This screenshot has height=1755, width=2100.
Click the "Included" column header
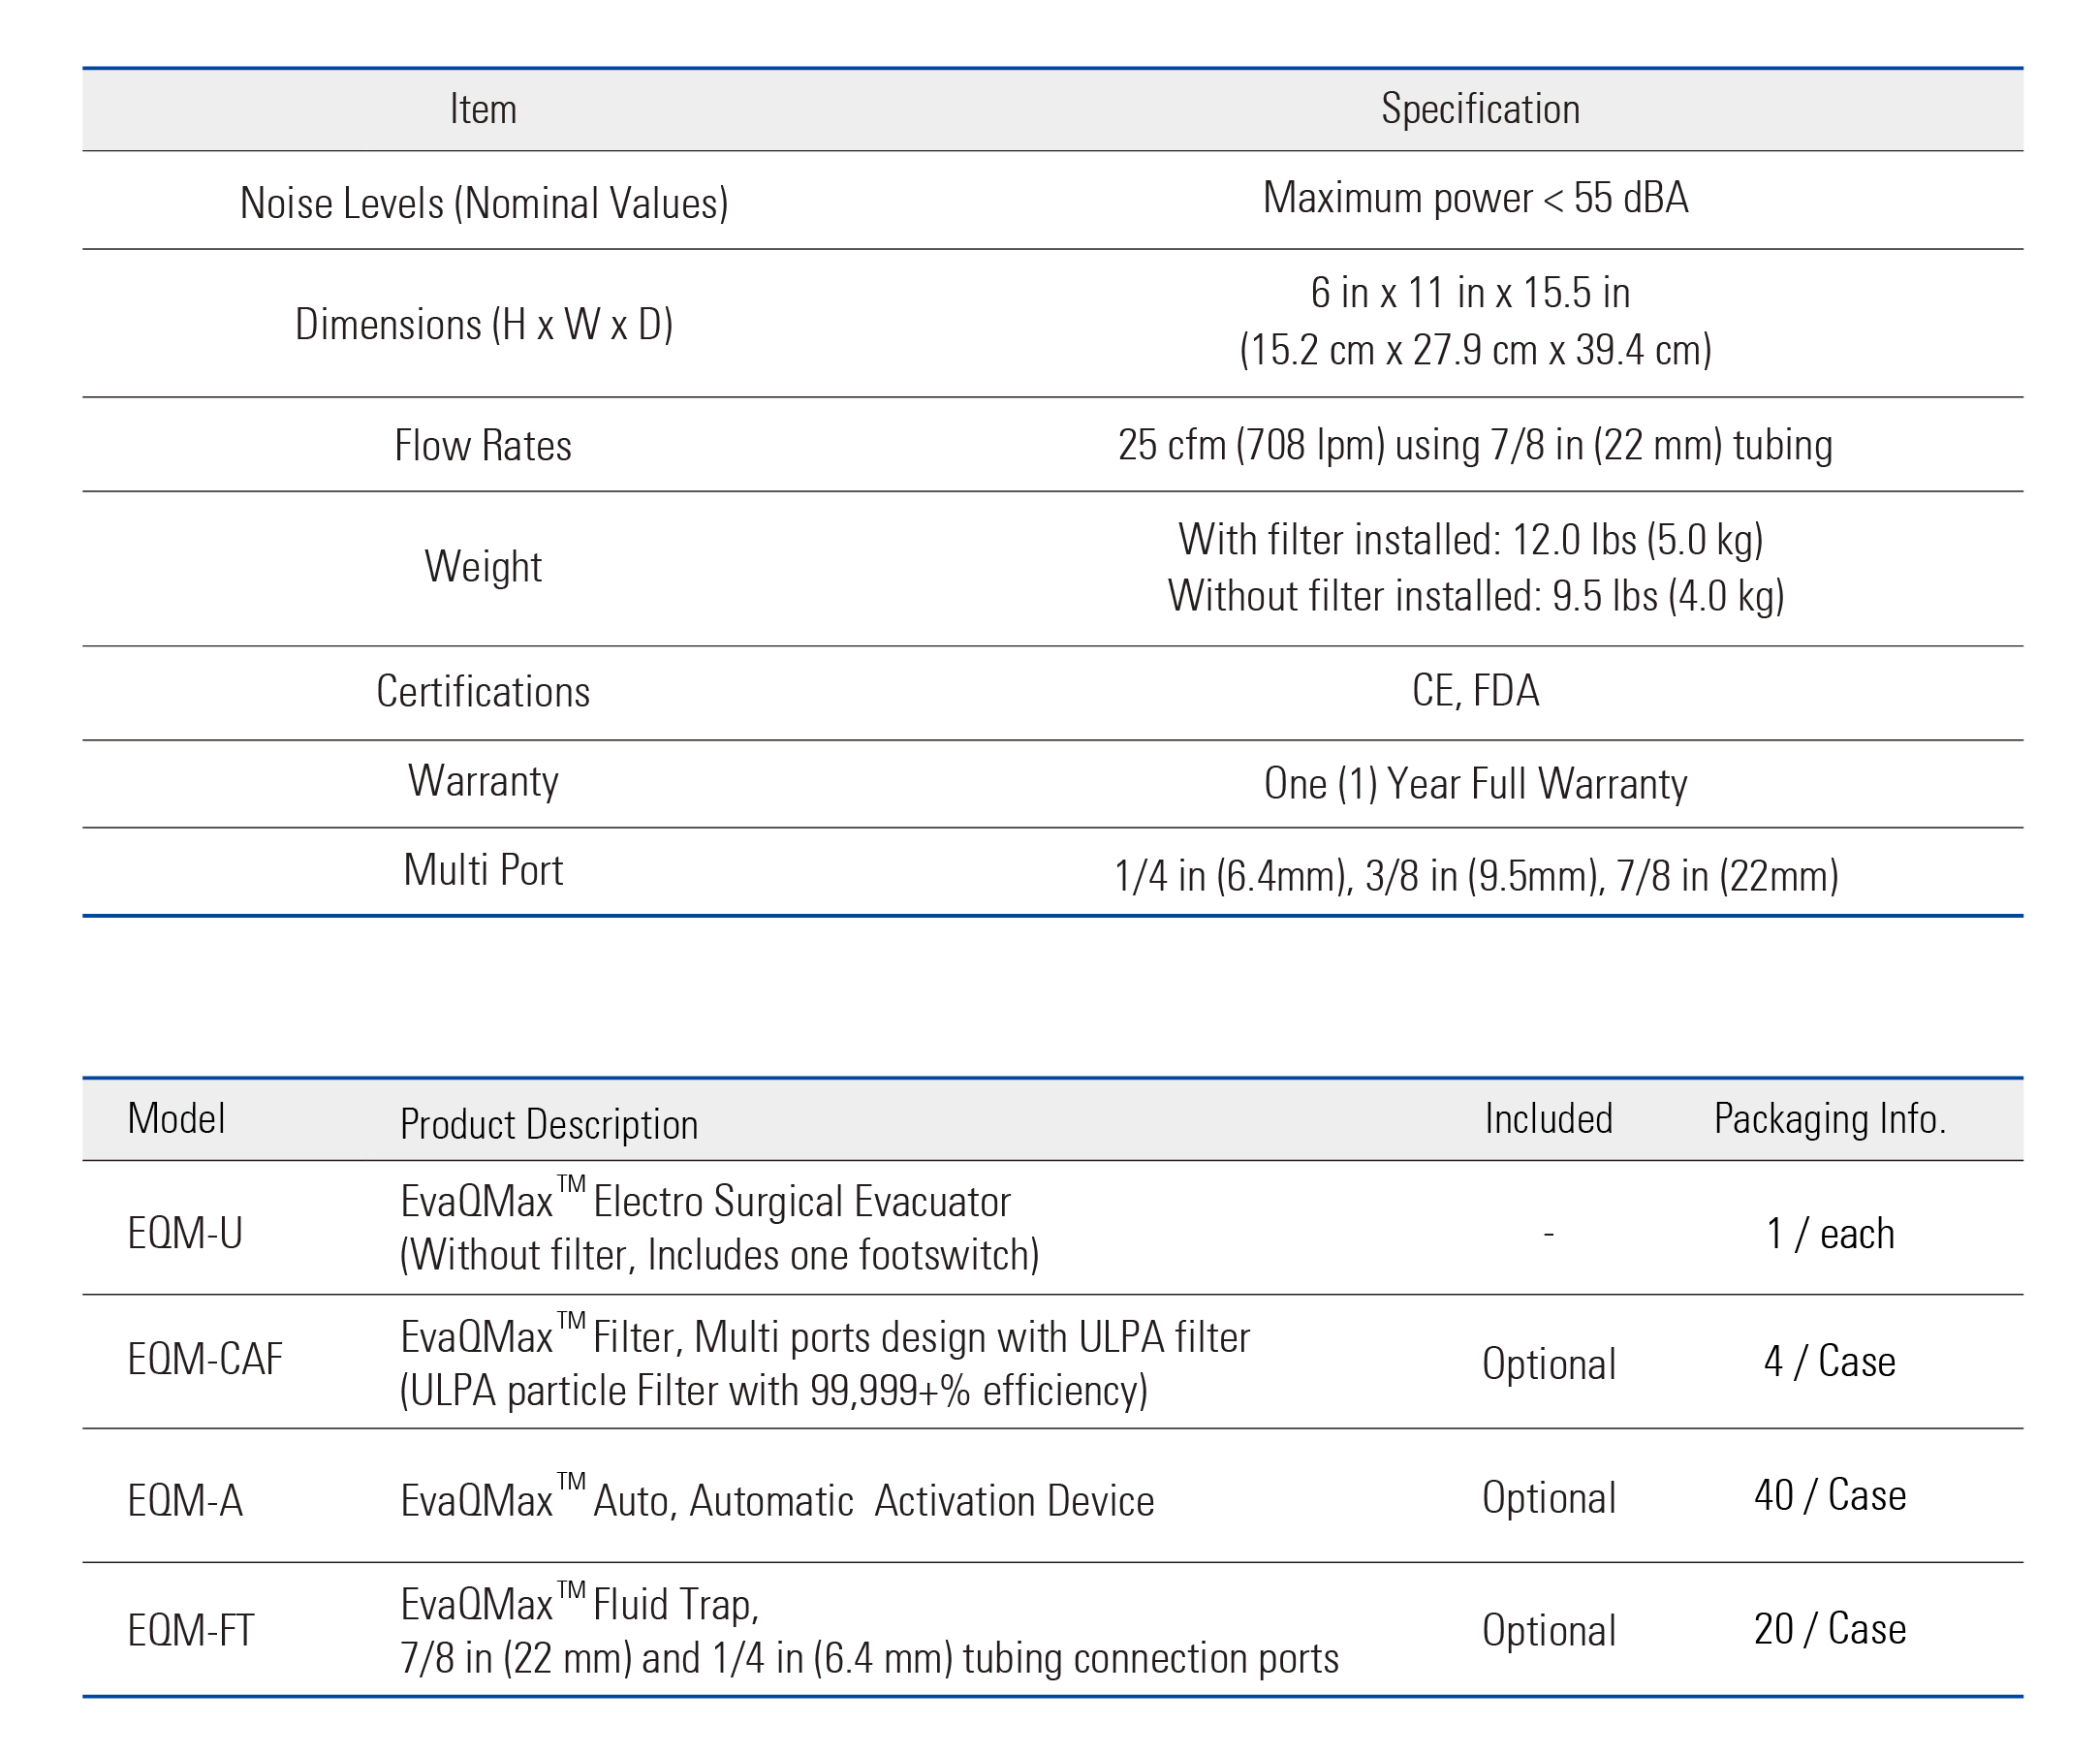1548,1118
